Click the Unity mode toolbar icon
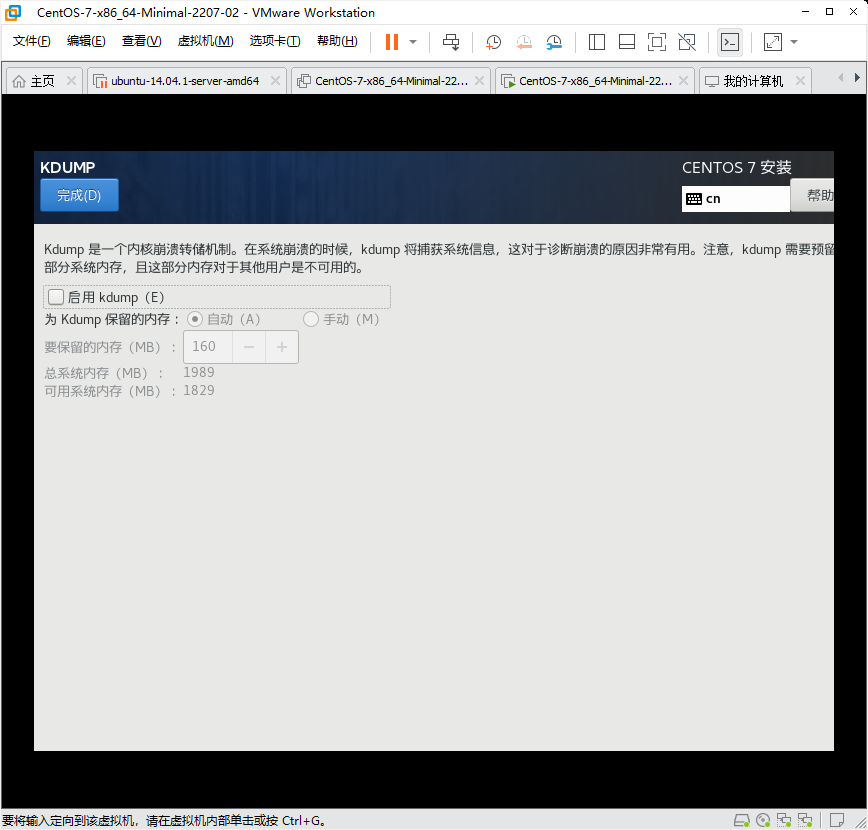Screen dimensions: 868x830 coord(687,42)
